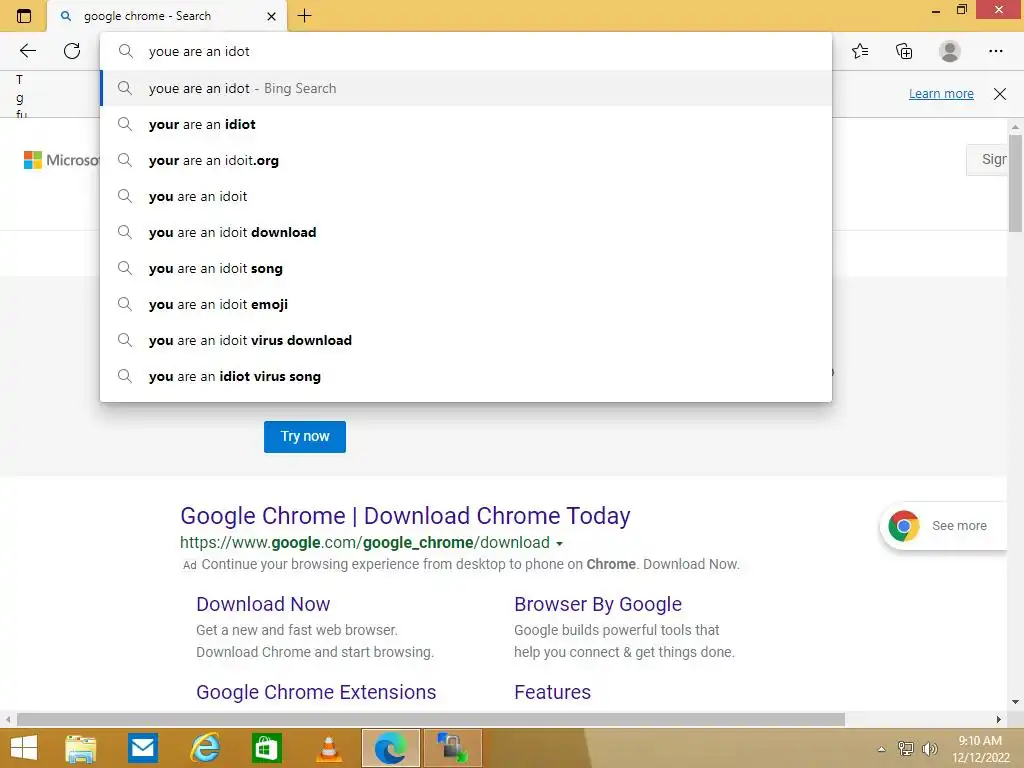This screenshot has height=768, width=1024.
Task: Click the scroll right arrow of the horizontal scrollbar
Action: 999,719
